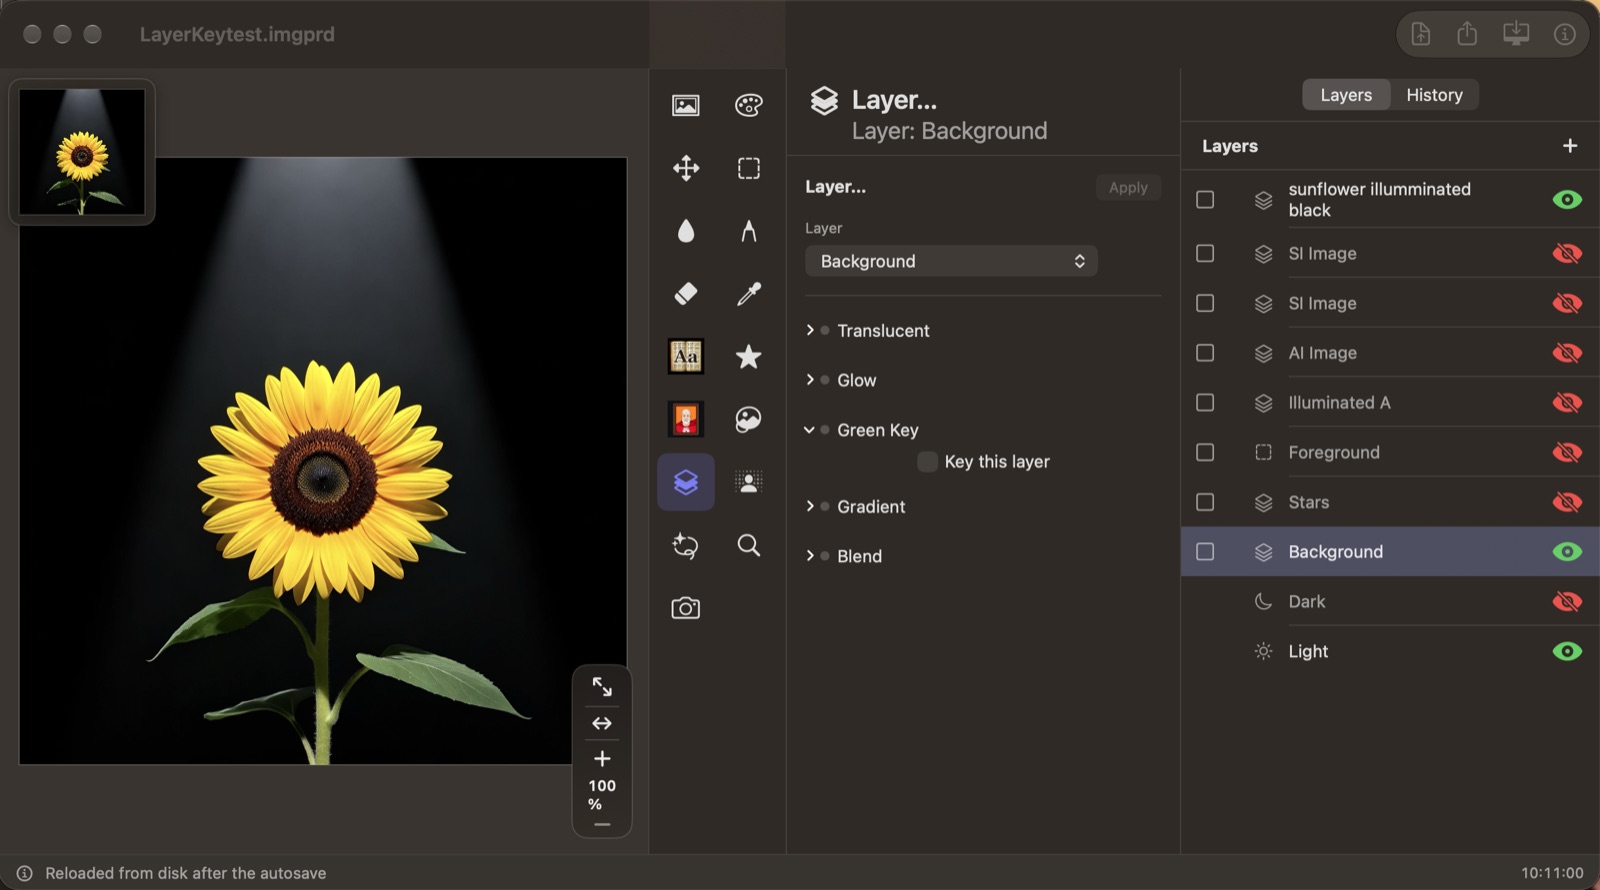Expand the Glow section
1600x890 pixels.
pyautogui.click(x=810, y=380)
